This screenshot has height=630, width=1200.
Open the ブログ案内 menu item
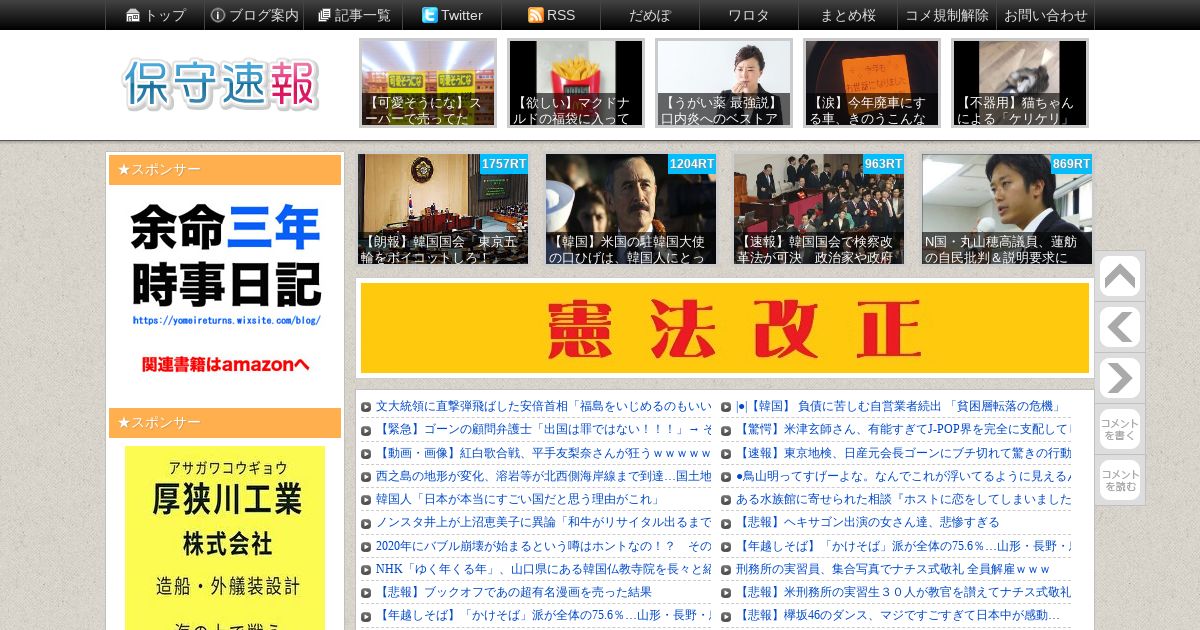(x=254, y=15)
